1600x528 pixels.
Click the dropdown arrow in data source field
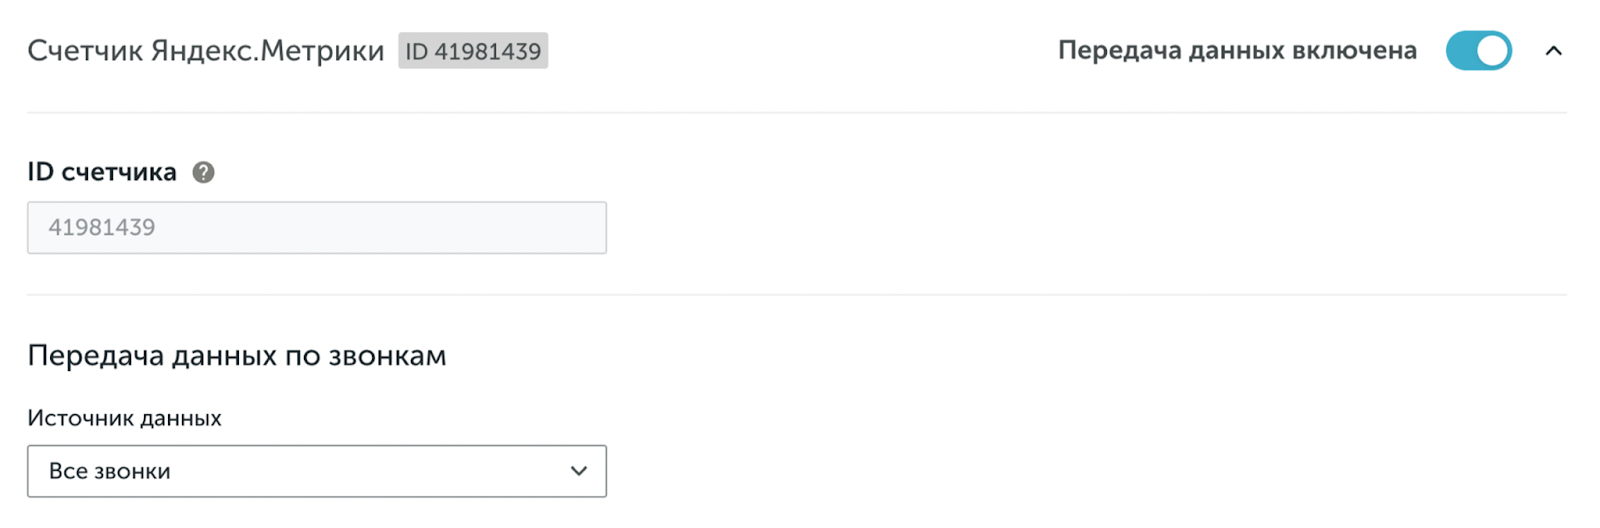pyautogui.click(x=578, y=471)
